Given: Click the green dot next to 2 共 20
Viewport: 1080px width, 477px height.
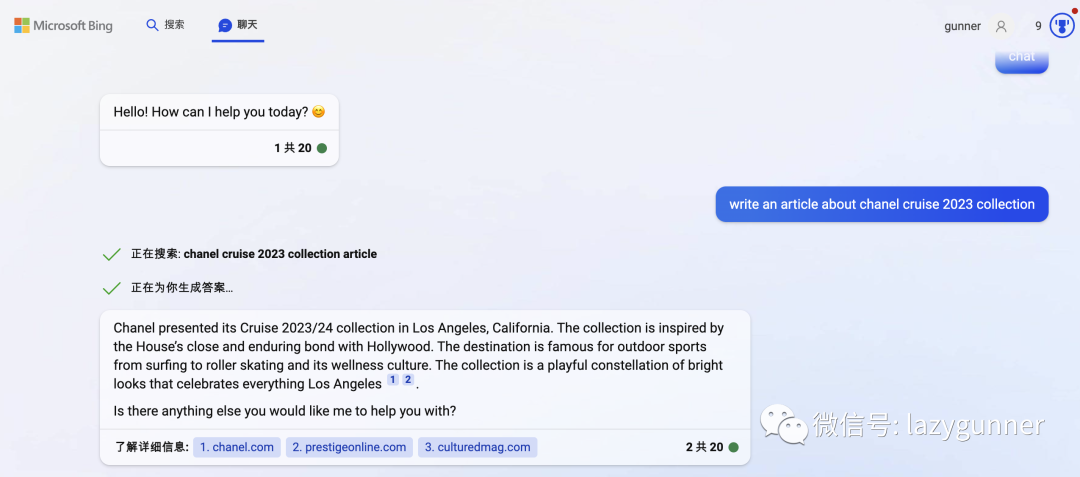Looking at the screenshot, I should pos(734,448).
